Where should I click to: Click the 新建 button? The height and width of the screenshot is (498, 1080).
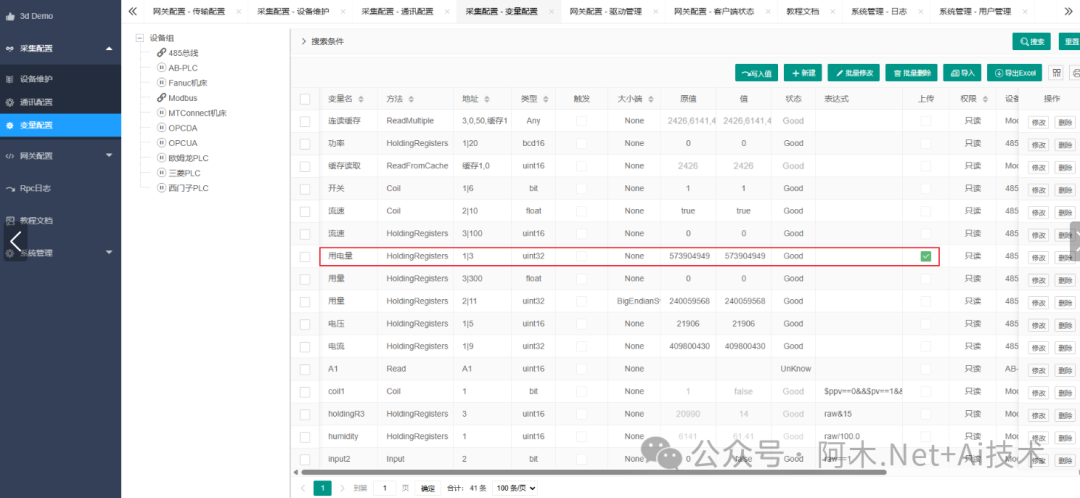click(x=803, y=72)
